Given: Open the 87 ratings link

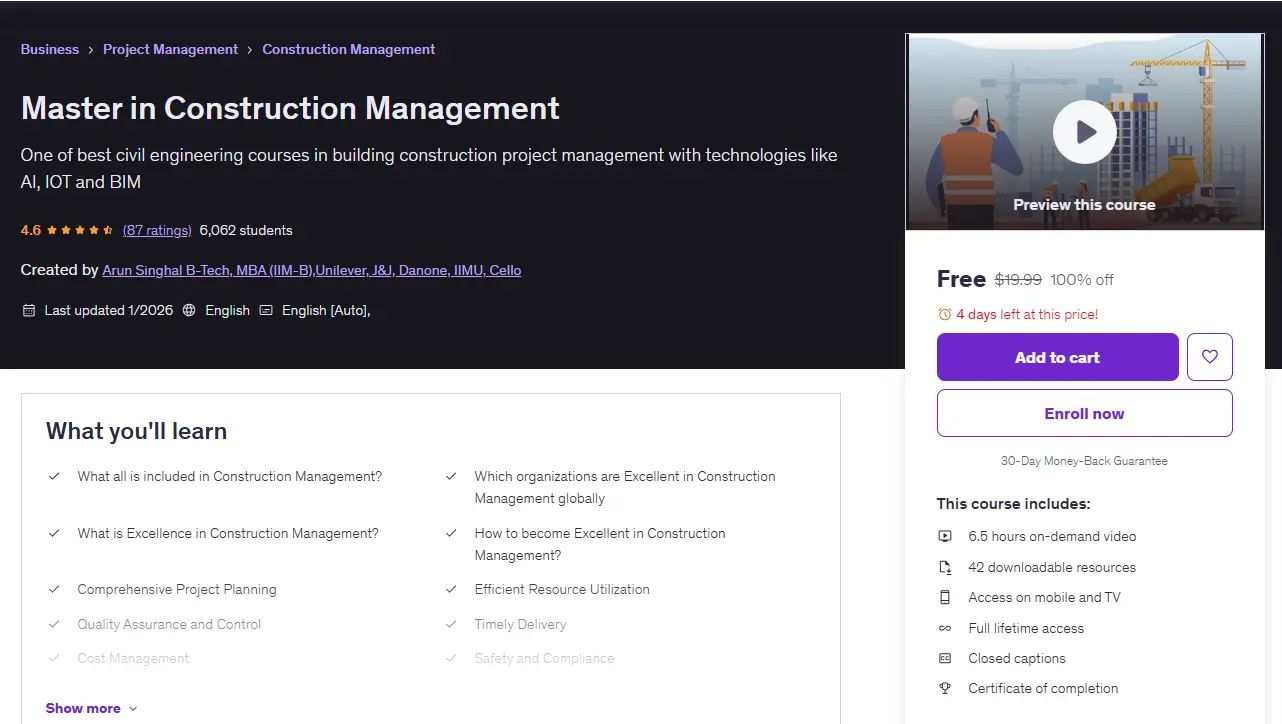Looking at the screenshot, I should (157, 230).
